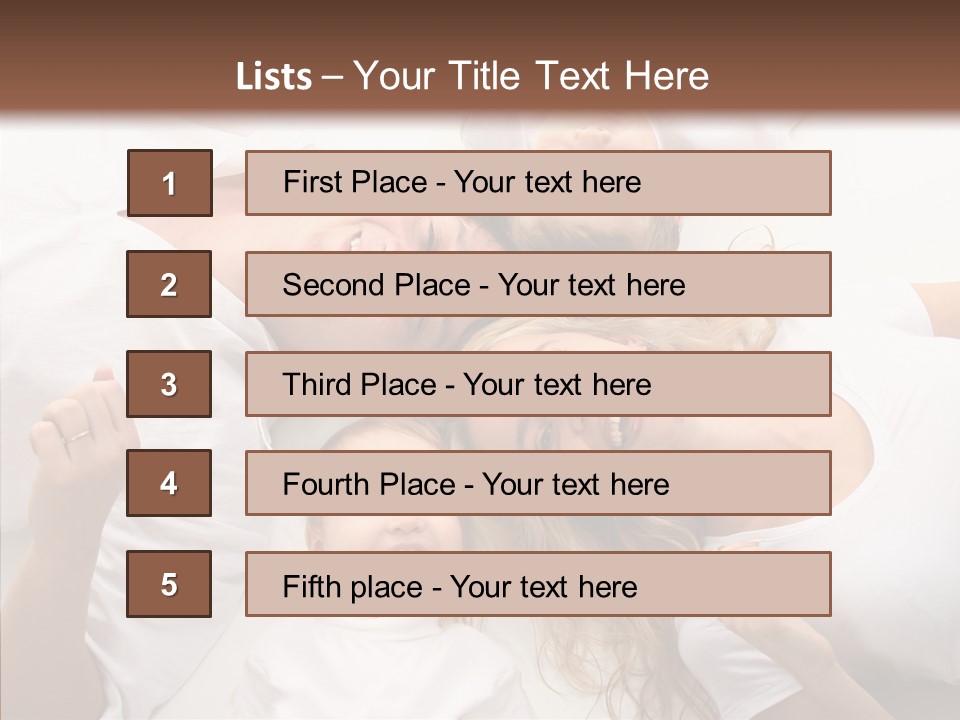
Task: Click the ring on the raised hand
Action: [76, 436]
